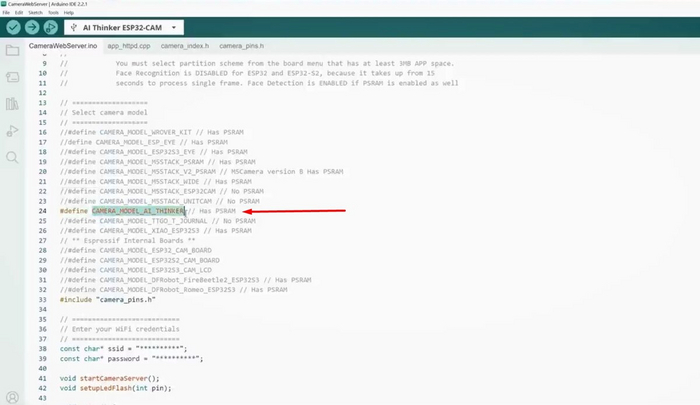
Task: Click the CAMERA_MODEL_XIAO_ESP32S3 line
Action: pyautogui.click(x=156, y=230)
